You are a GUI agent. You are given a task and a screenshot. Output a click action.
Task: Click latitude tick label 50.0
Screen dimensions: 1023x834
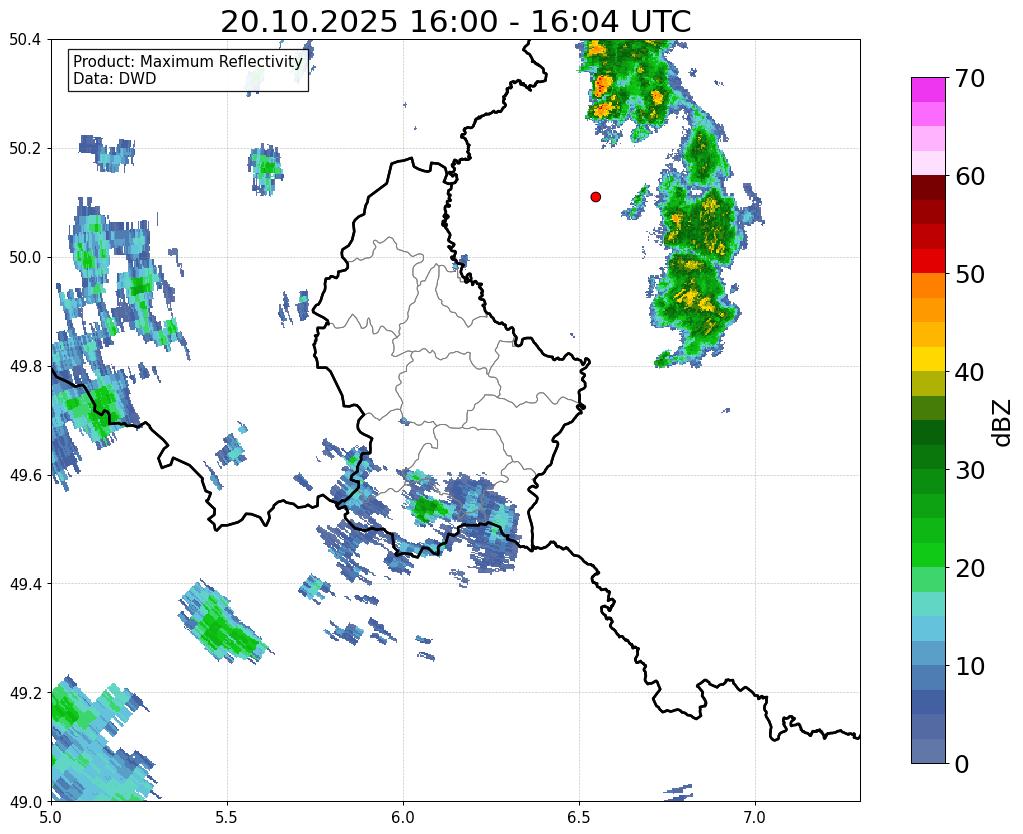25,258
